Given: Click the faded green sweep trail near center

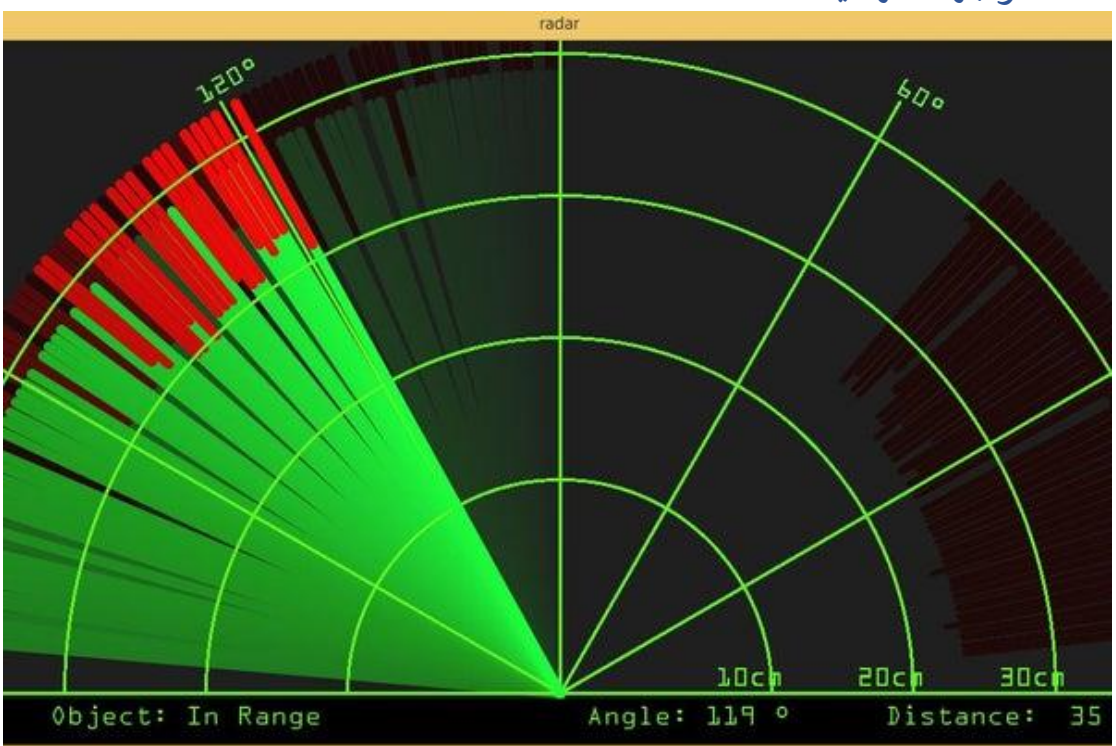Looking at the screenshot, I should pyautogui.click(x=450, y=300).
